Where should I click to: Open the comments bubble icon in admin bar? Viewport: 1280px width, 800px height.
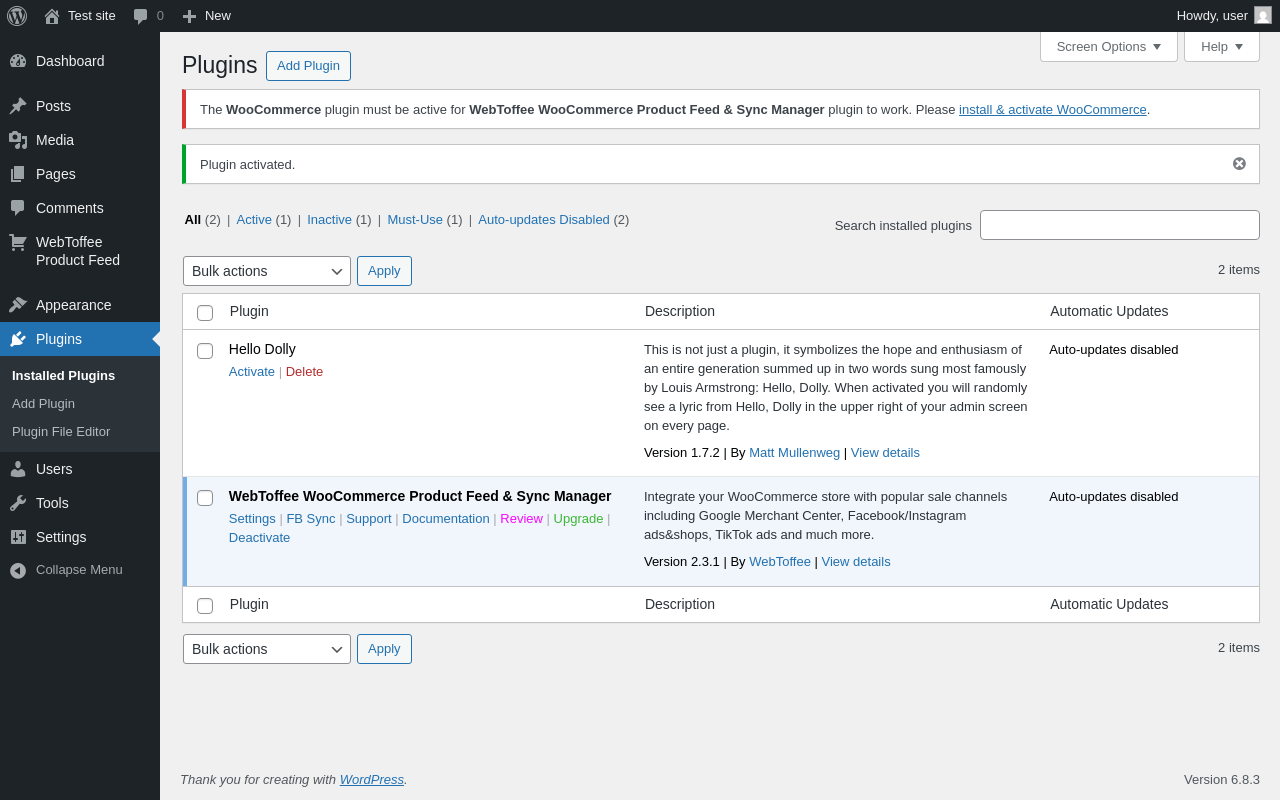pyautogui.click(x=141, y=16)
